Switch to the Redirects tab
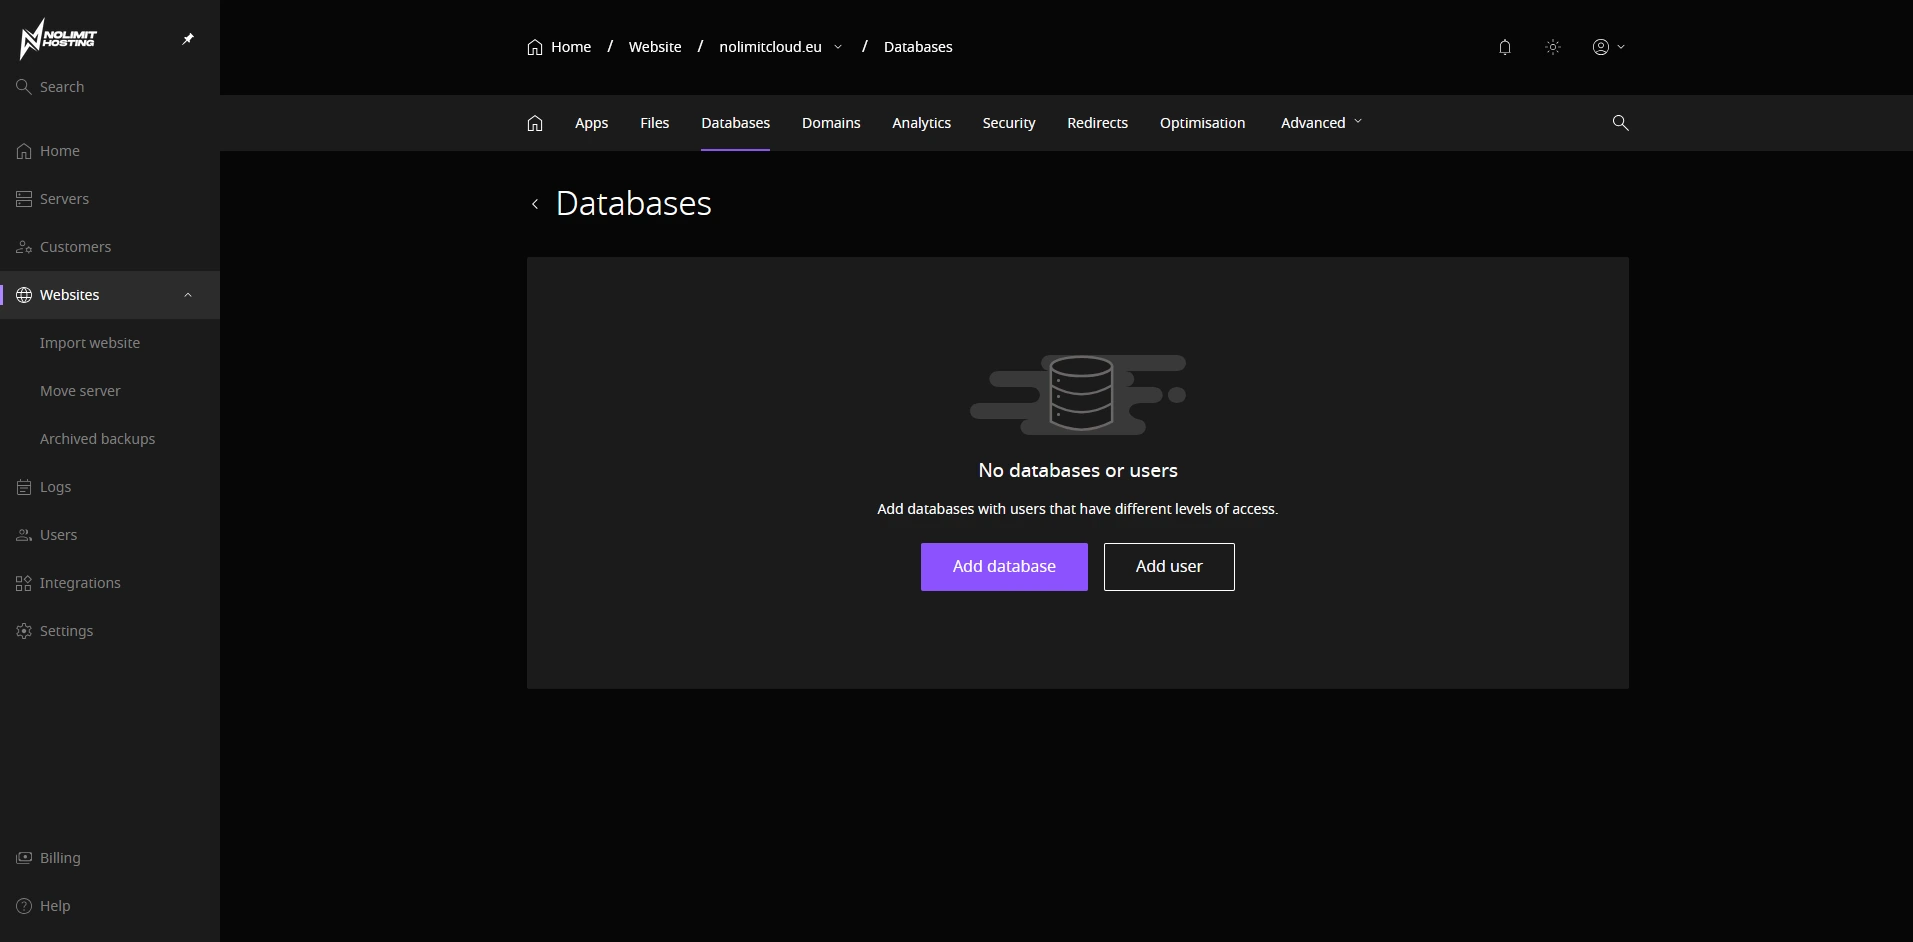The height and width of the screenshot is (942, 1913). (x=1097, y=123)
